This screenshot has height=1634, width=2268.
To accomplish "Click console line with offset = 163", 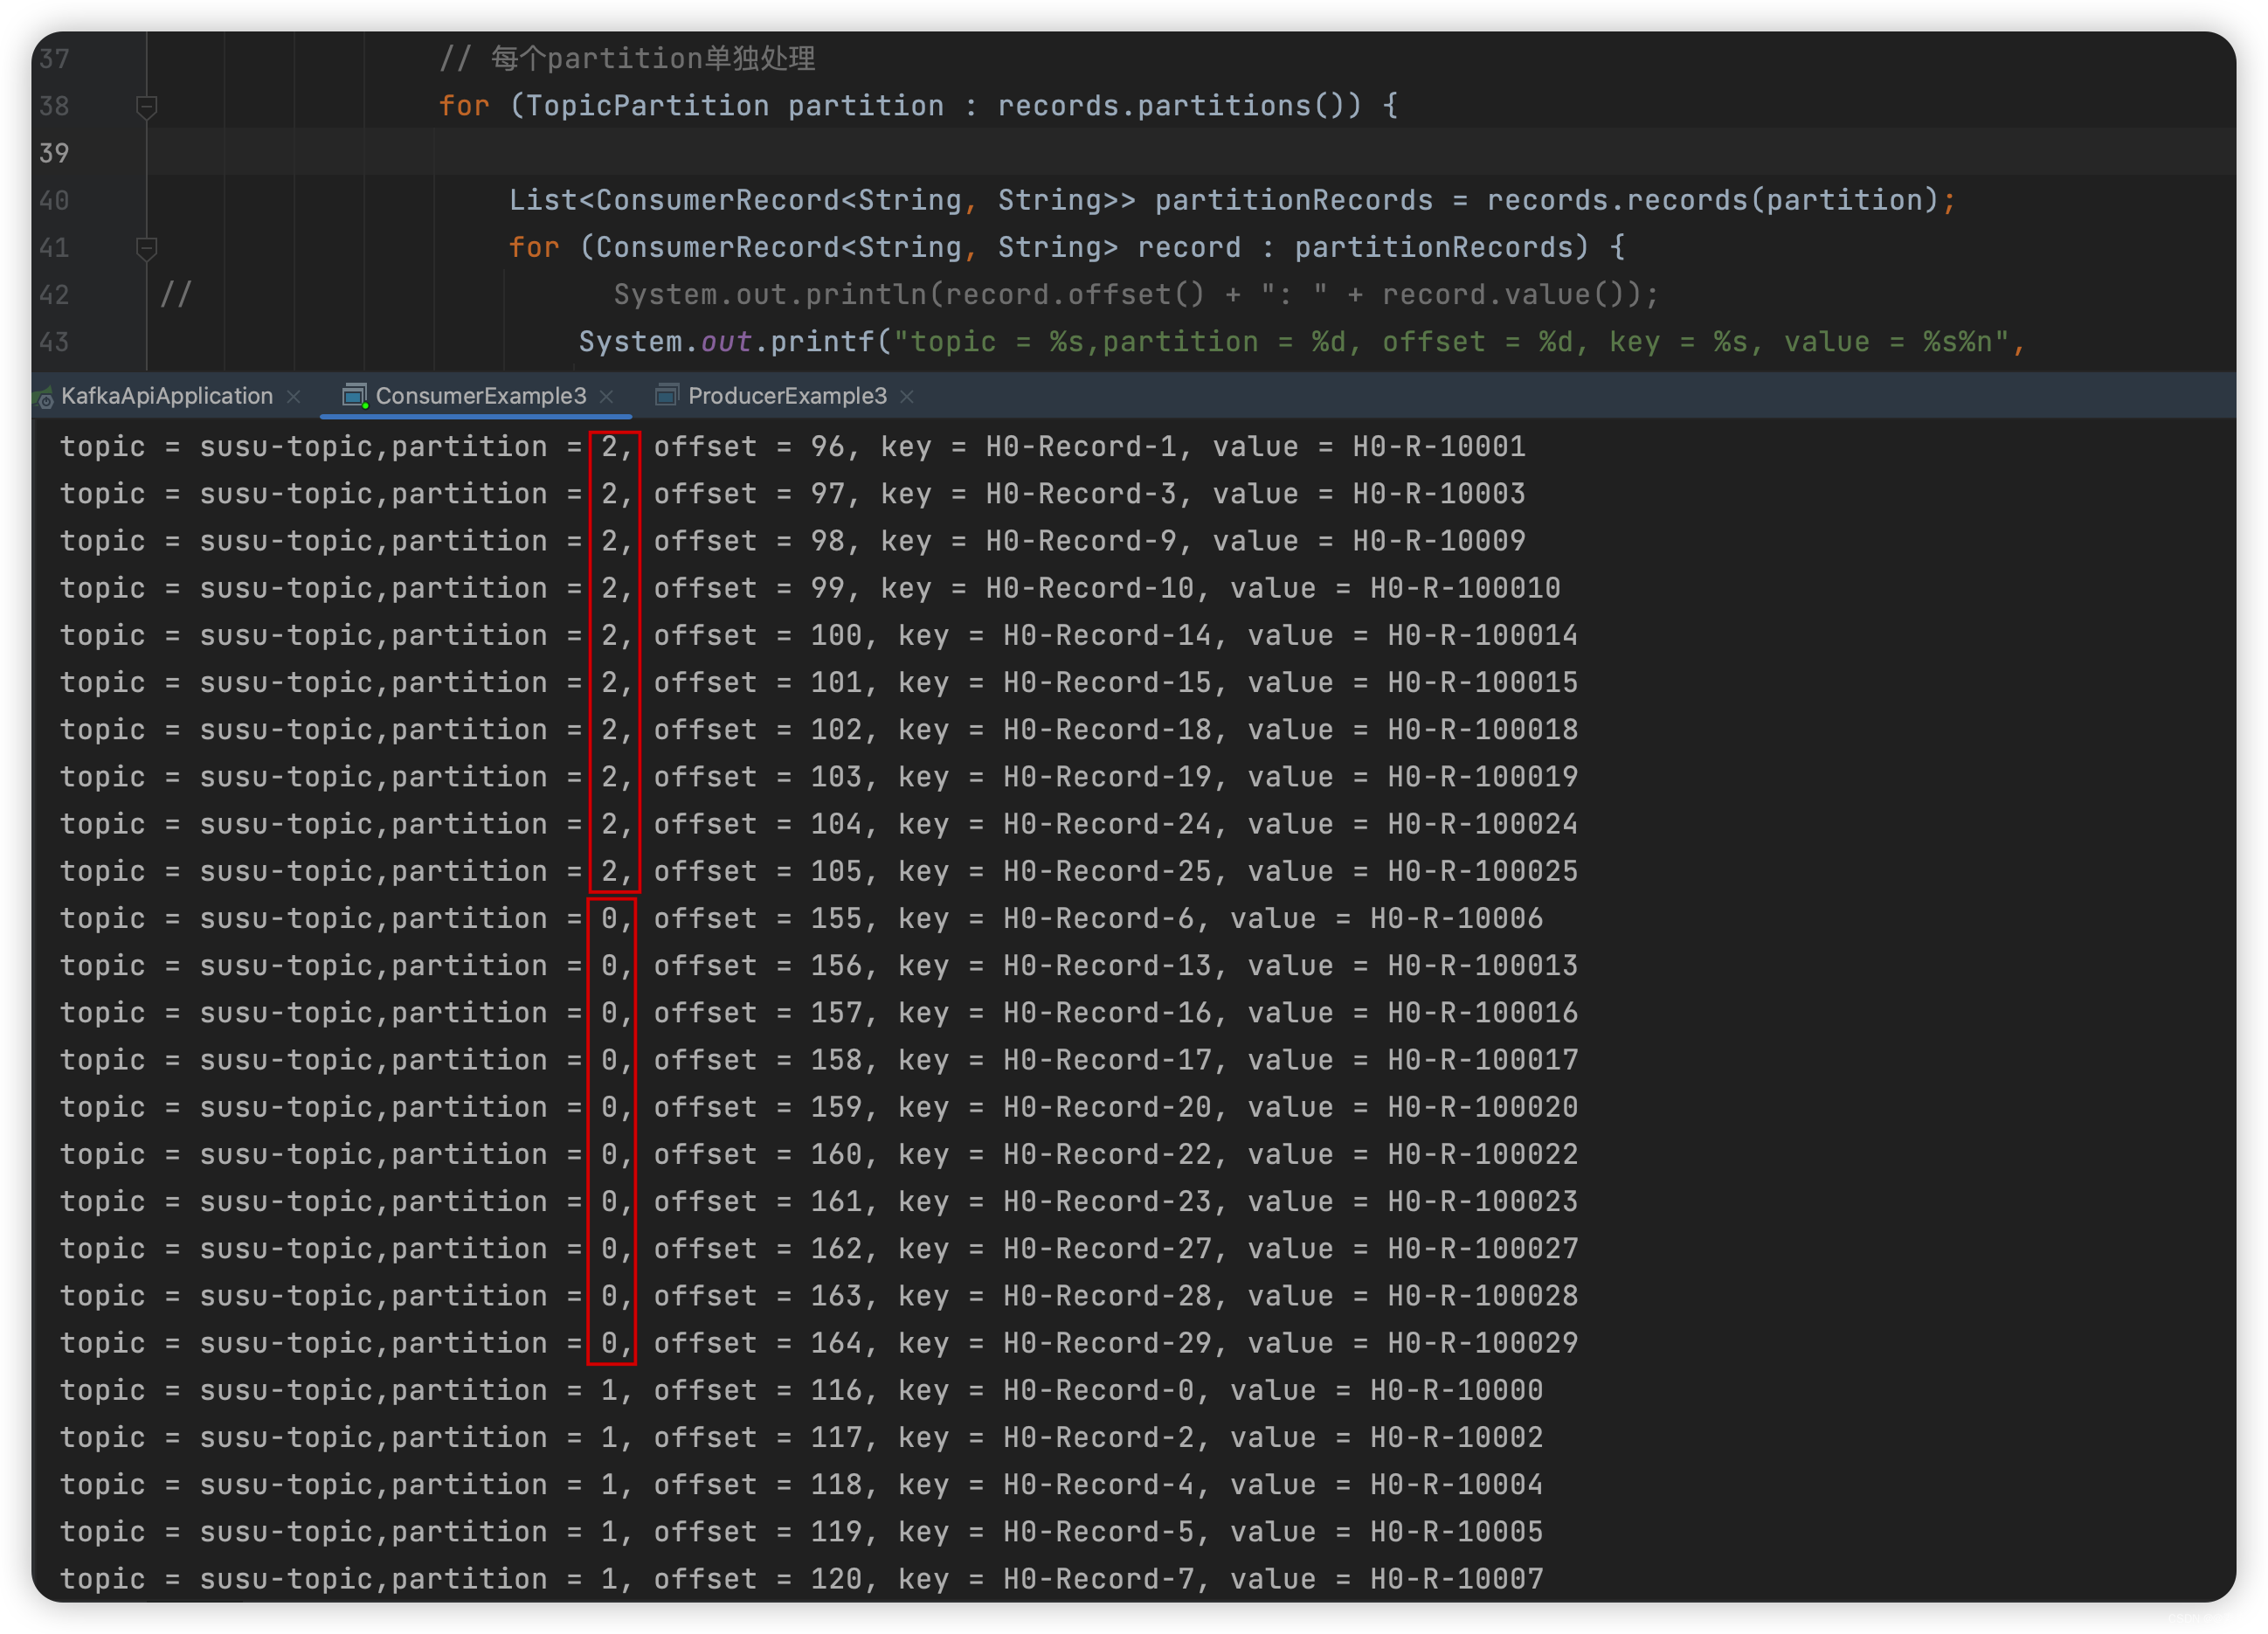I will coord(819,1295).
